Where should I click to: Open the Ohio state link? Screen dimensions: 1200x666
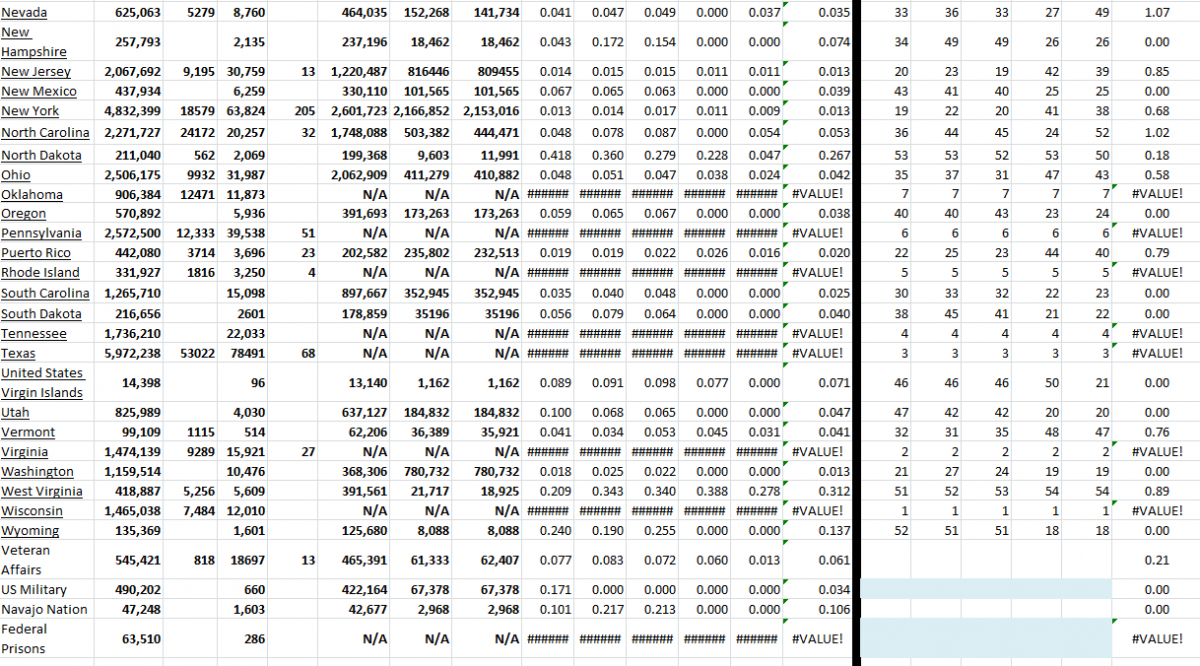coord(17,174)
